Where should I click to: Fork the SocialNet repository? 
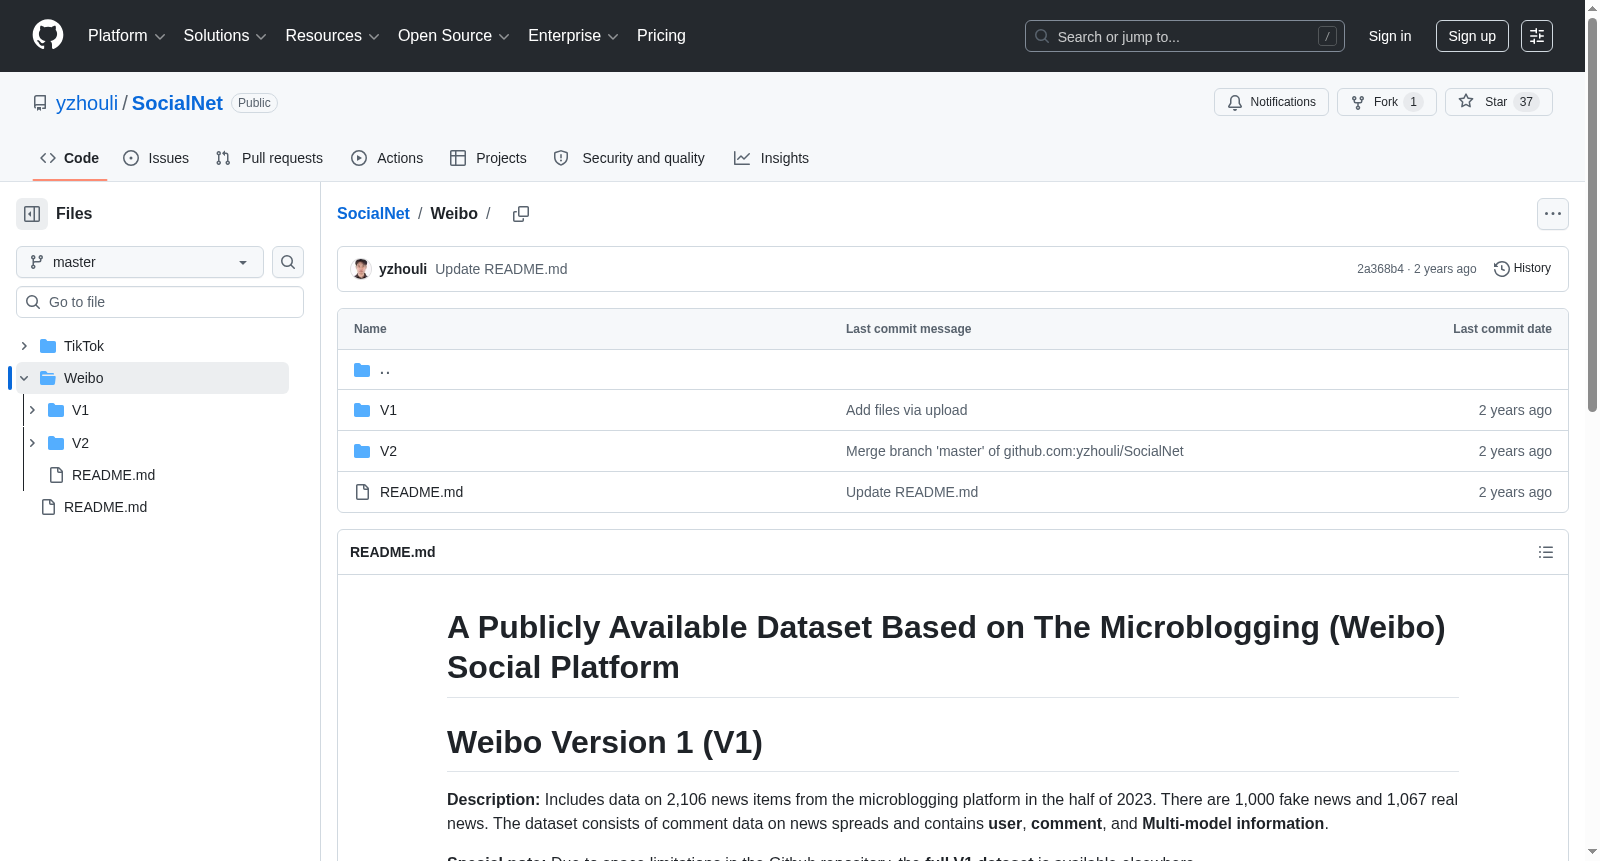click(x=1386, y=102)
